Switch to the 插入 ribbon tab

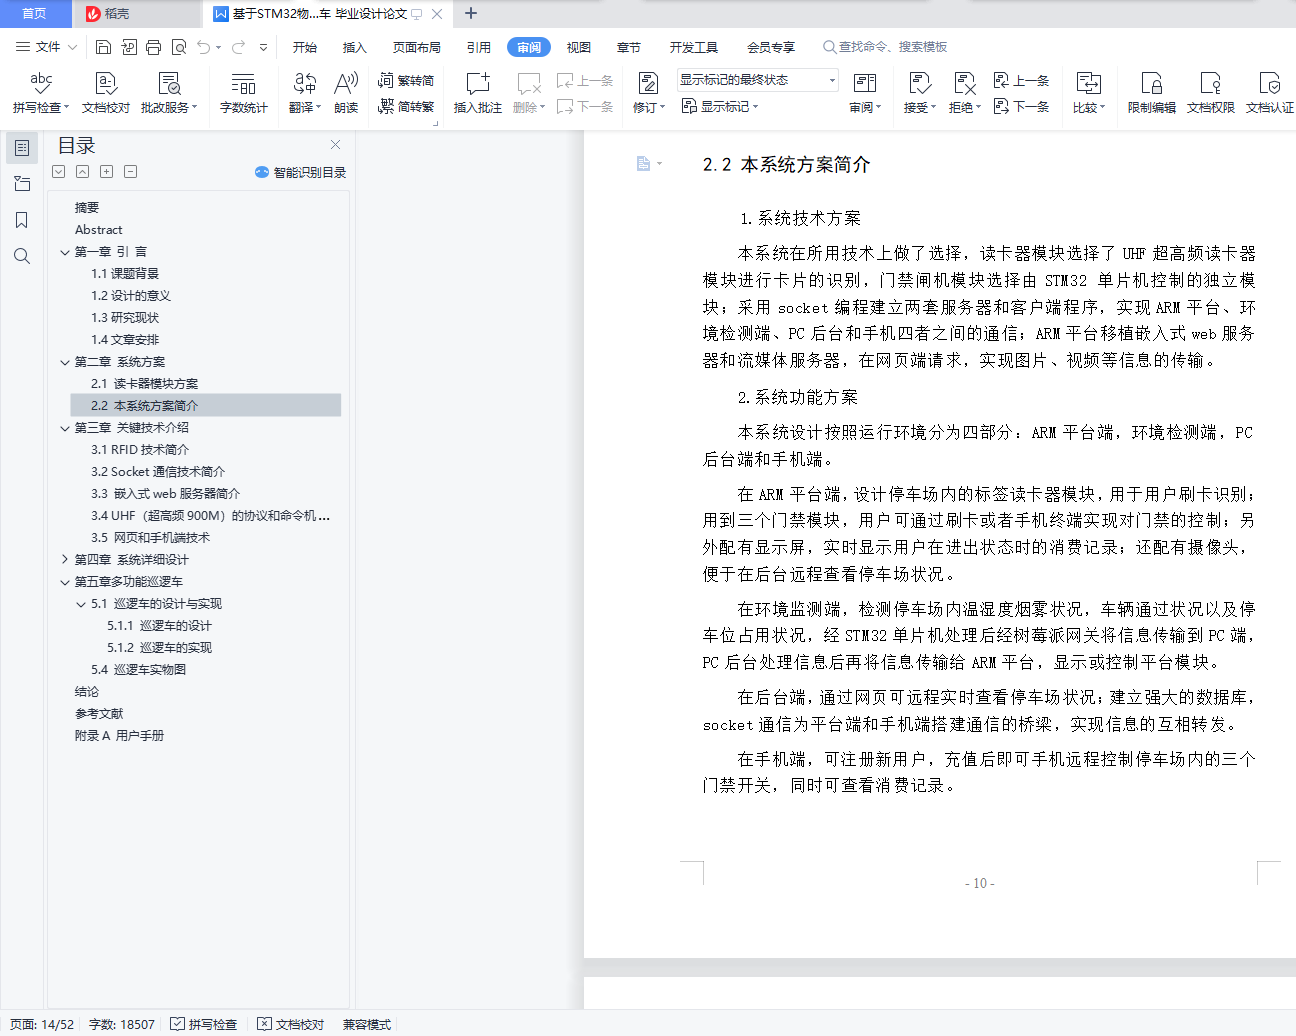(355, 47)
